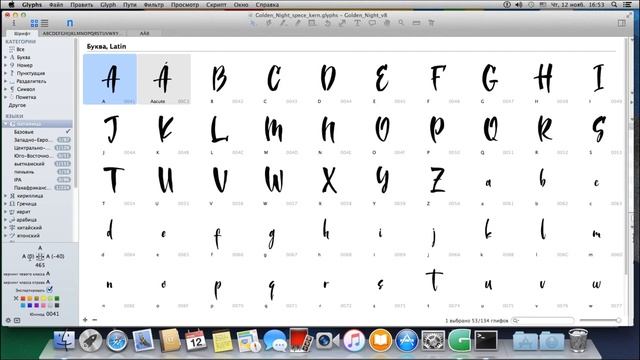The width and height of the screenshot is (640, 360).
Task: Select the Aacute glyph cell
Action: point(164,79)
